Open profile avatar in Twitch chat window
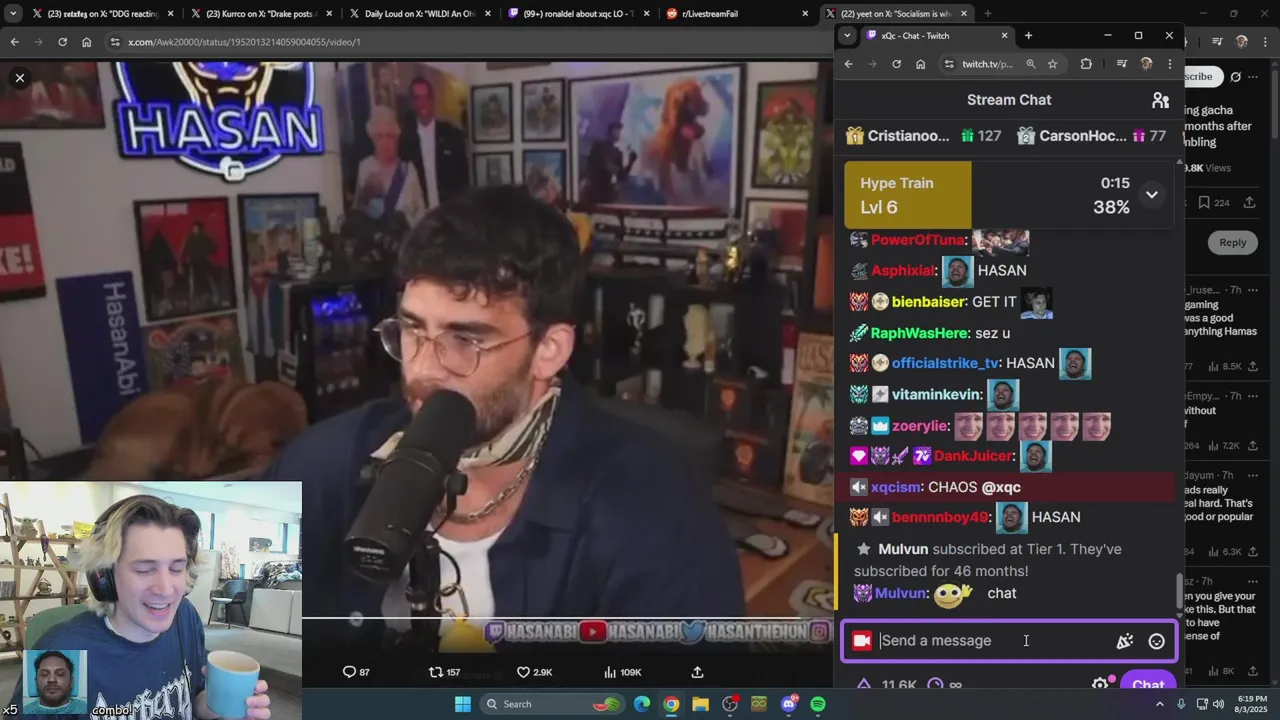1280x720 pixels. (x=1146, y=64)
